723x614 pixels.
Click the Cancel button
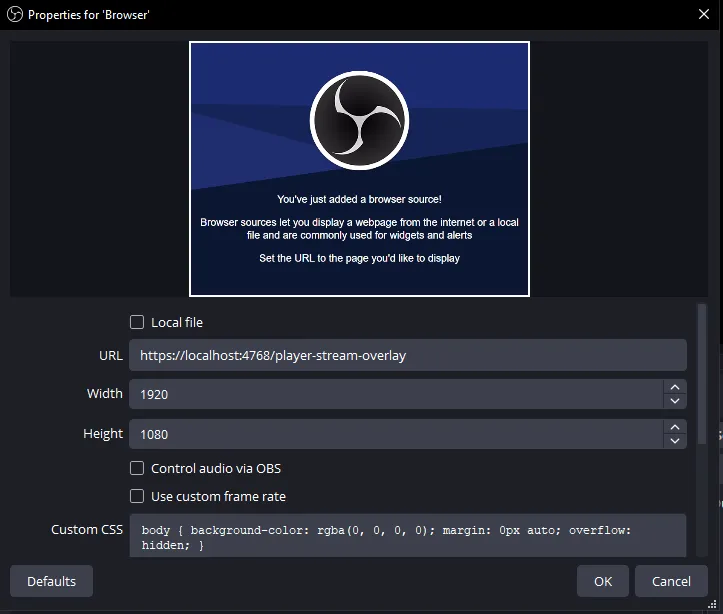click(671, 581)
